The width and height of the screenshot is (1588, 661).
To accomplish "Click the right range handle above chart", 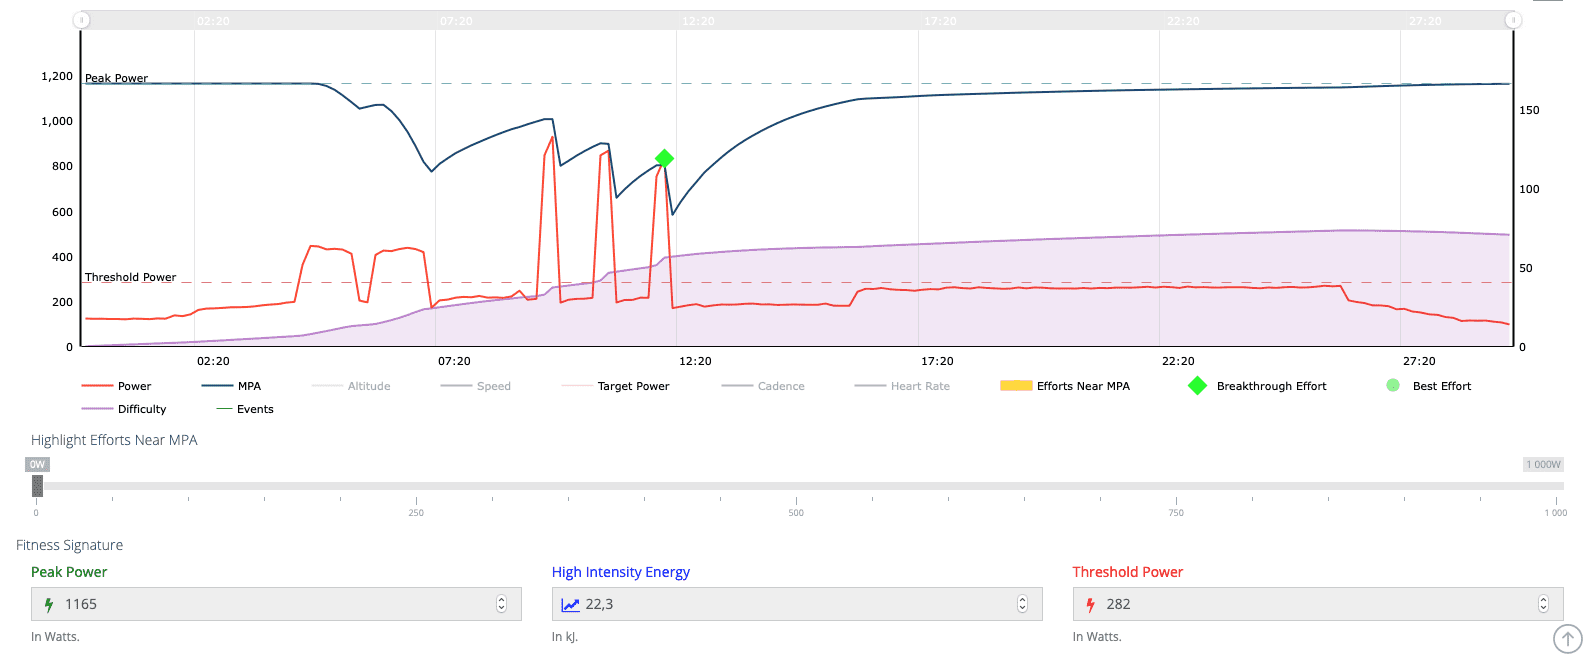I will (x=1513, y=20).
